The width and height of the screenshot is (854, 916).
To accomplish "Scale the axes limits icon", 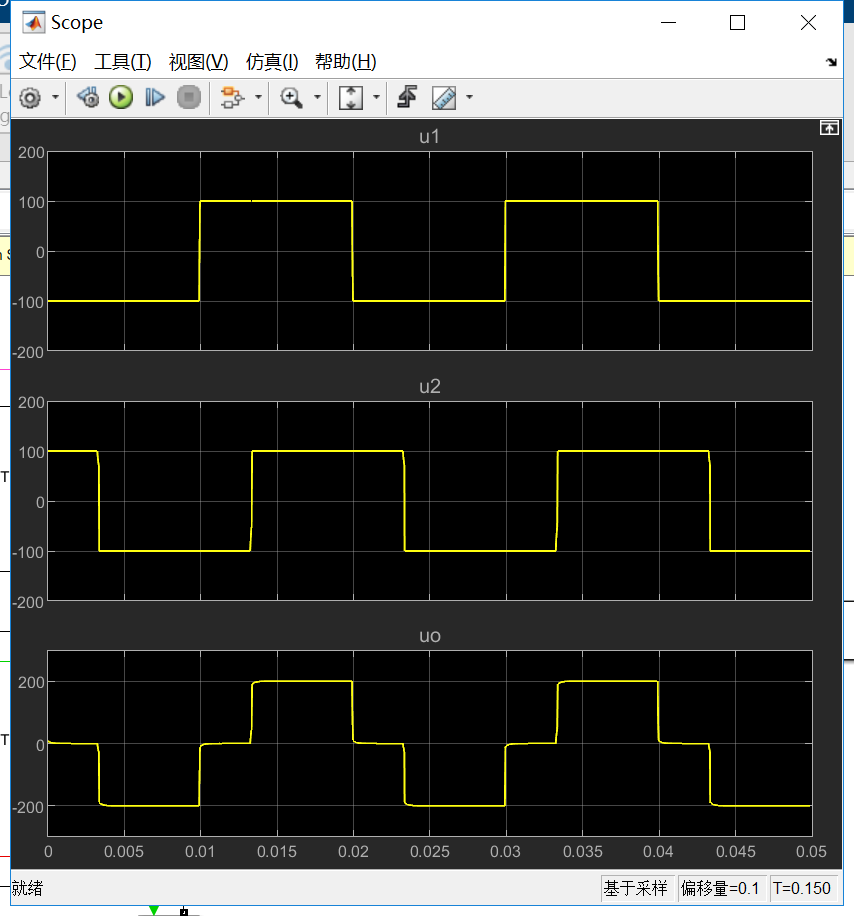I will 350,97.
